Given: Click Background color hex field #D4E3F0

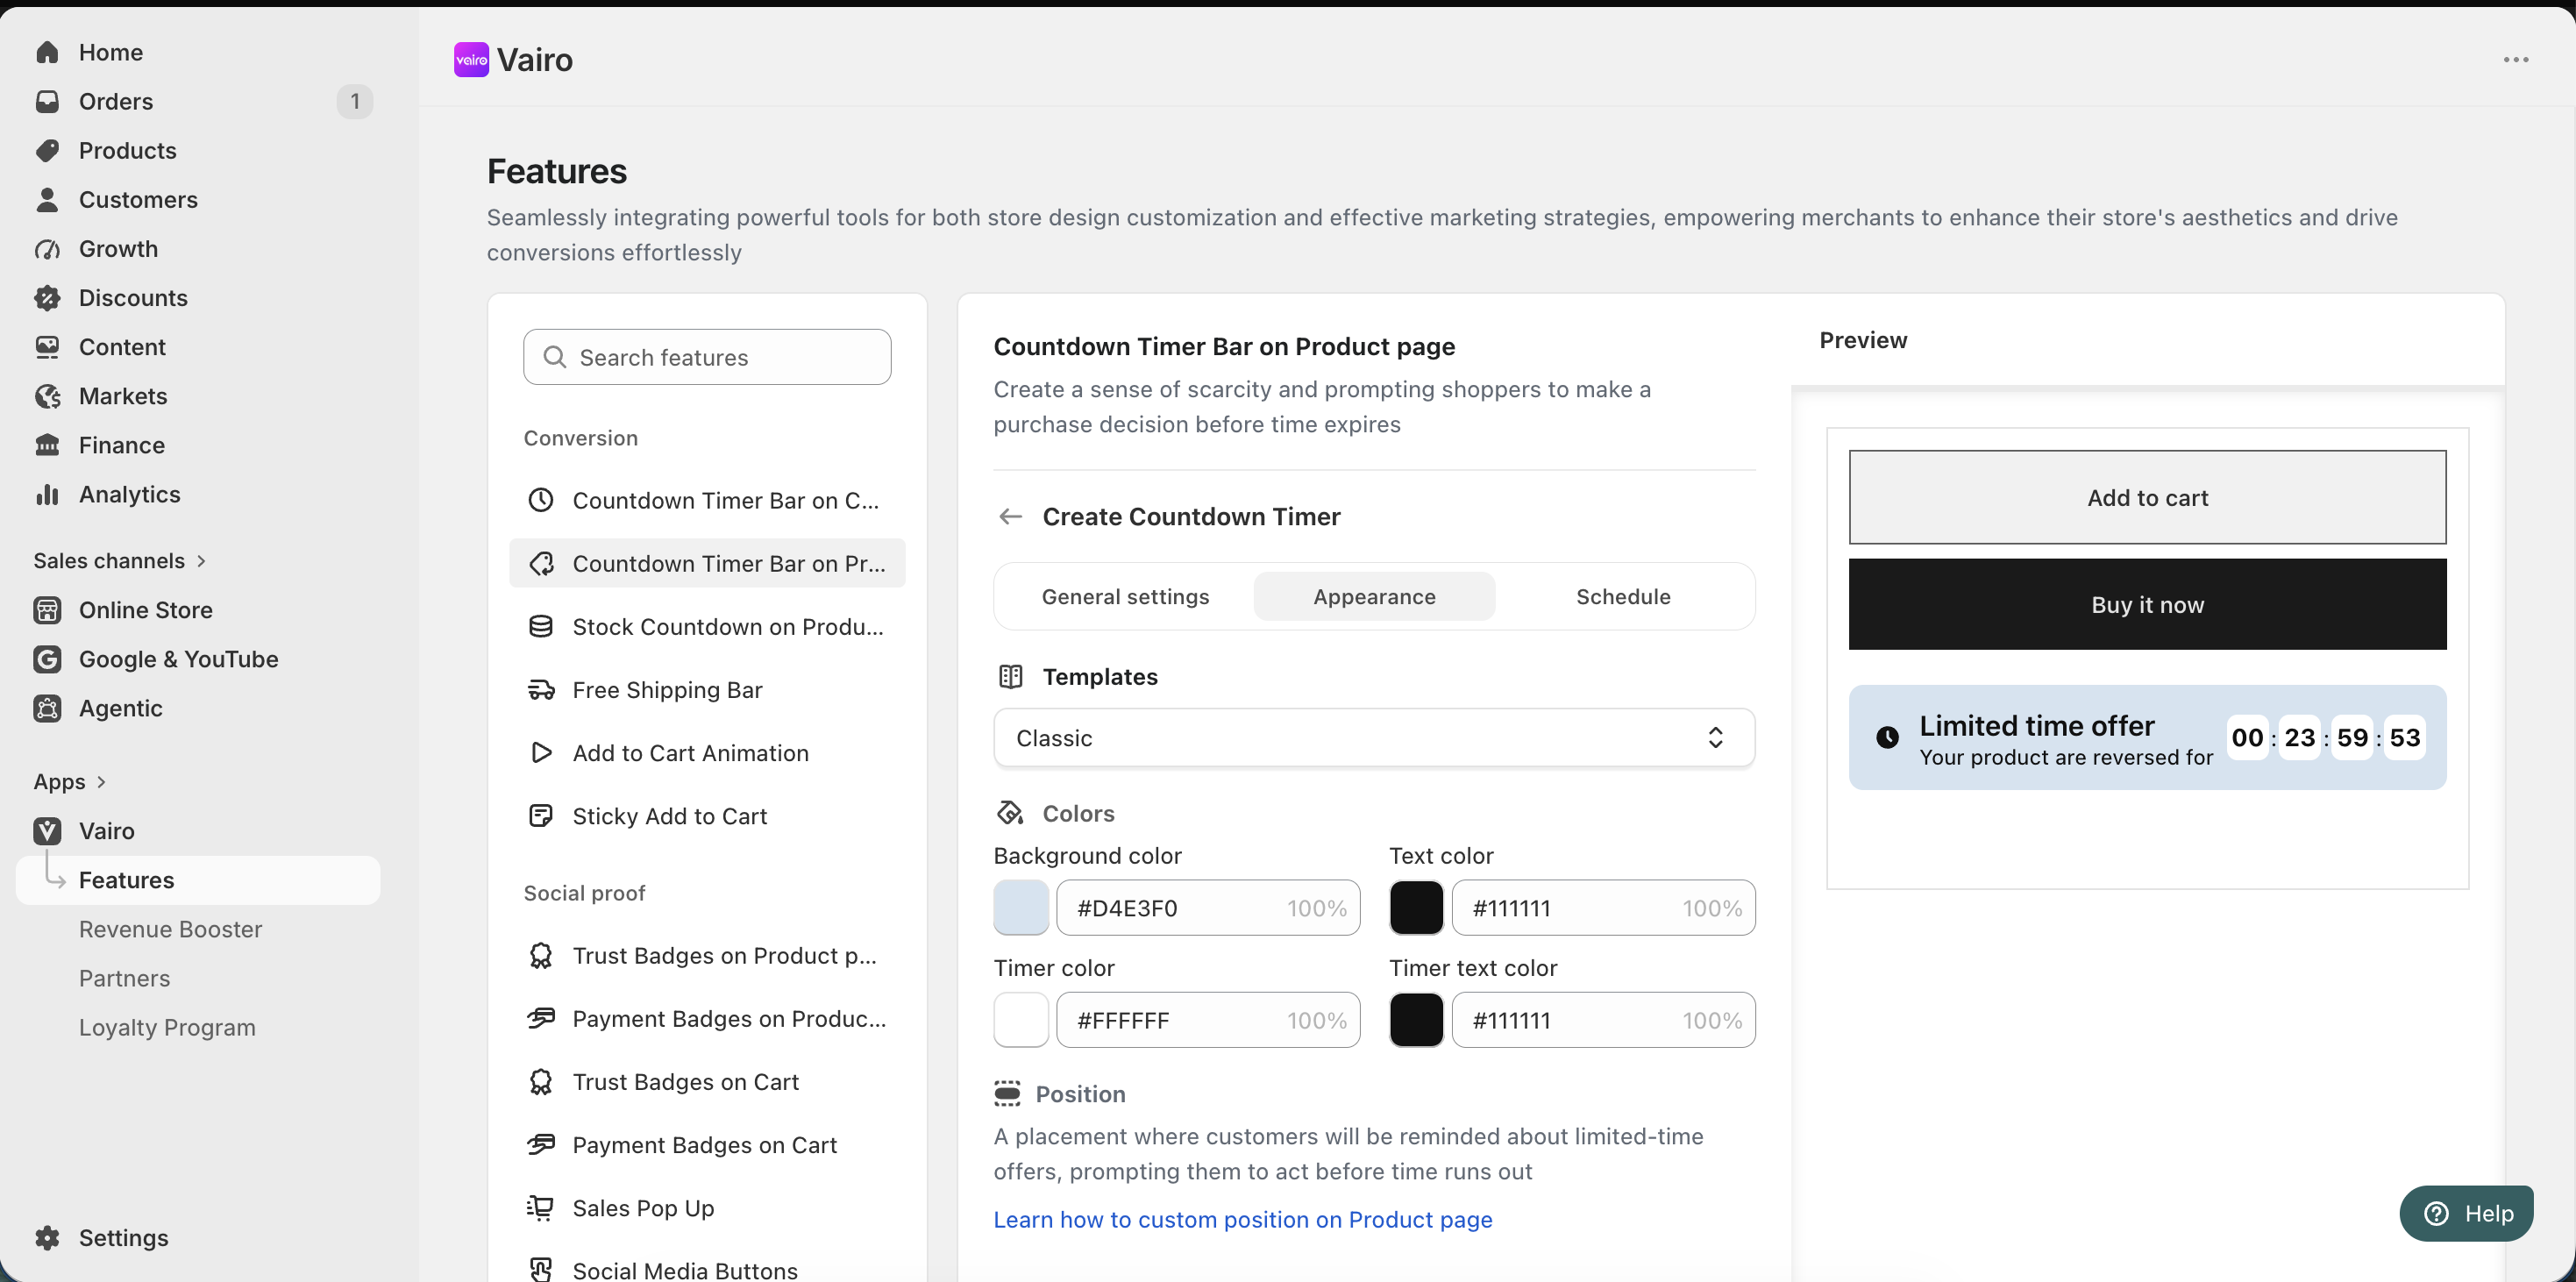Looking at the screenshot, I should pyautogui.click(x=1208, y=907).
